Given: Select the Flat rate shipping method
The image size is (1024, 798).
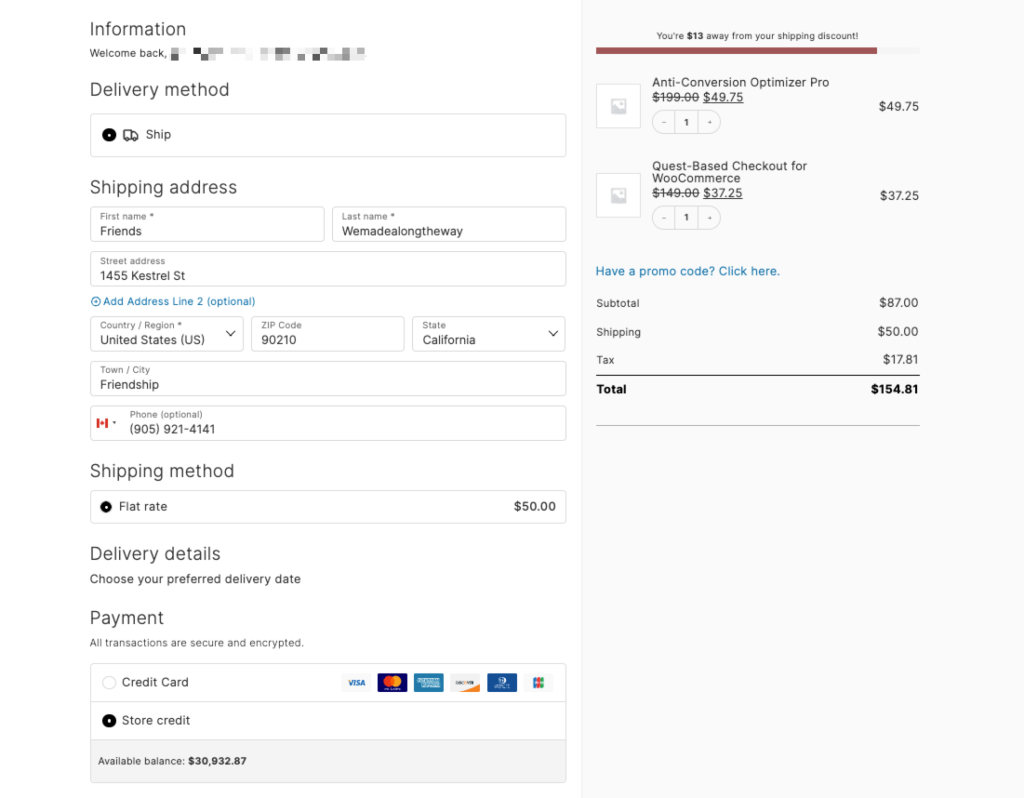Looking at the screenshot, I should coord(106,506).
